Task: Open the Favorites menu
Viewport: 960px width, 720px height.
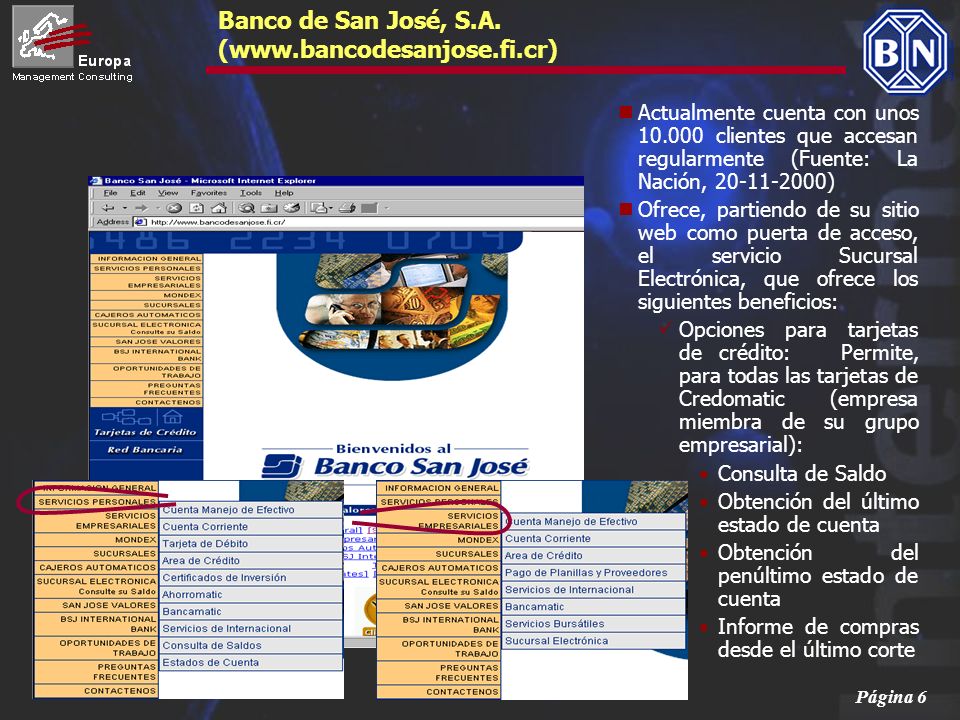Action: coord(209,193)
